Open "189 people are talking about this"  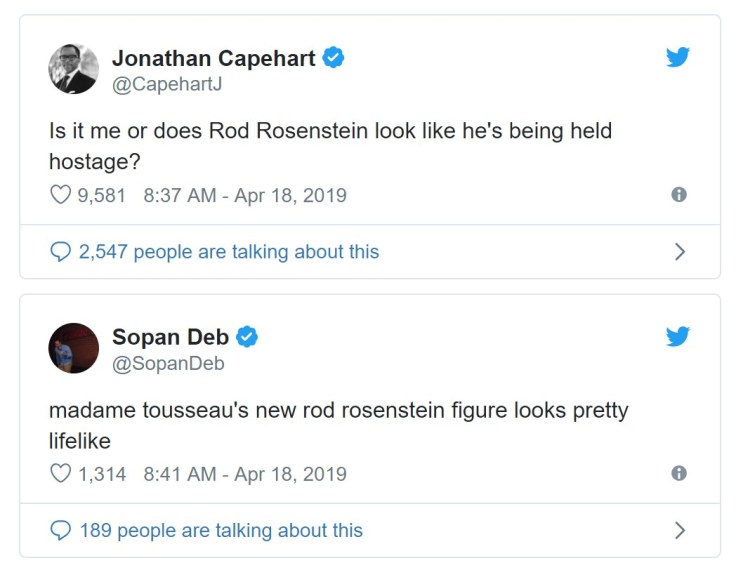click(221, 530)
